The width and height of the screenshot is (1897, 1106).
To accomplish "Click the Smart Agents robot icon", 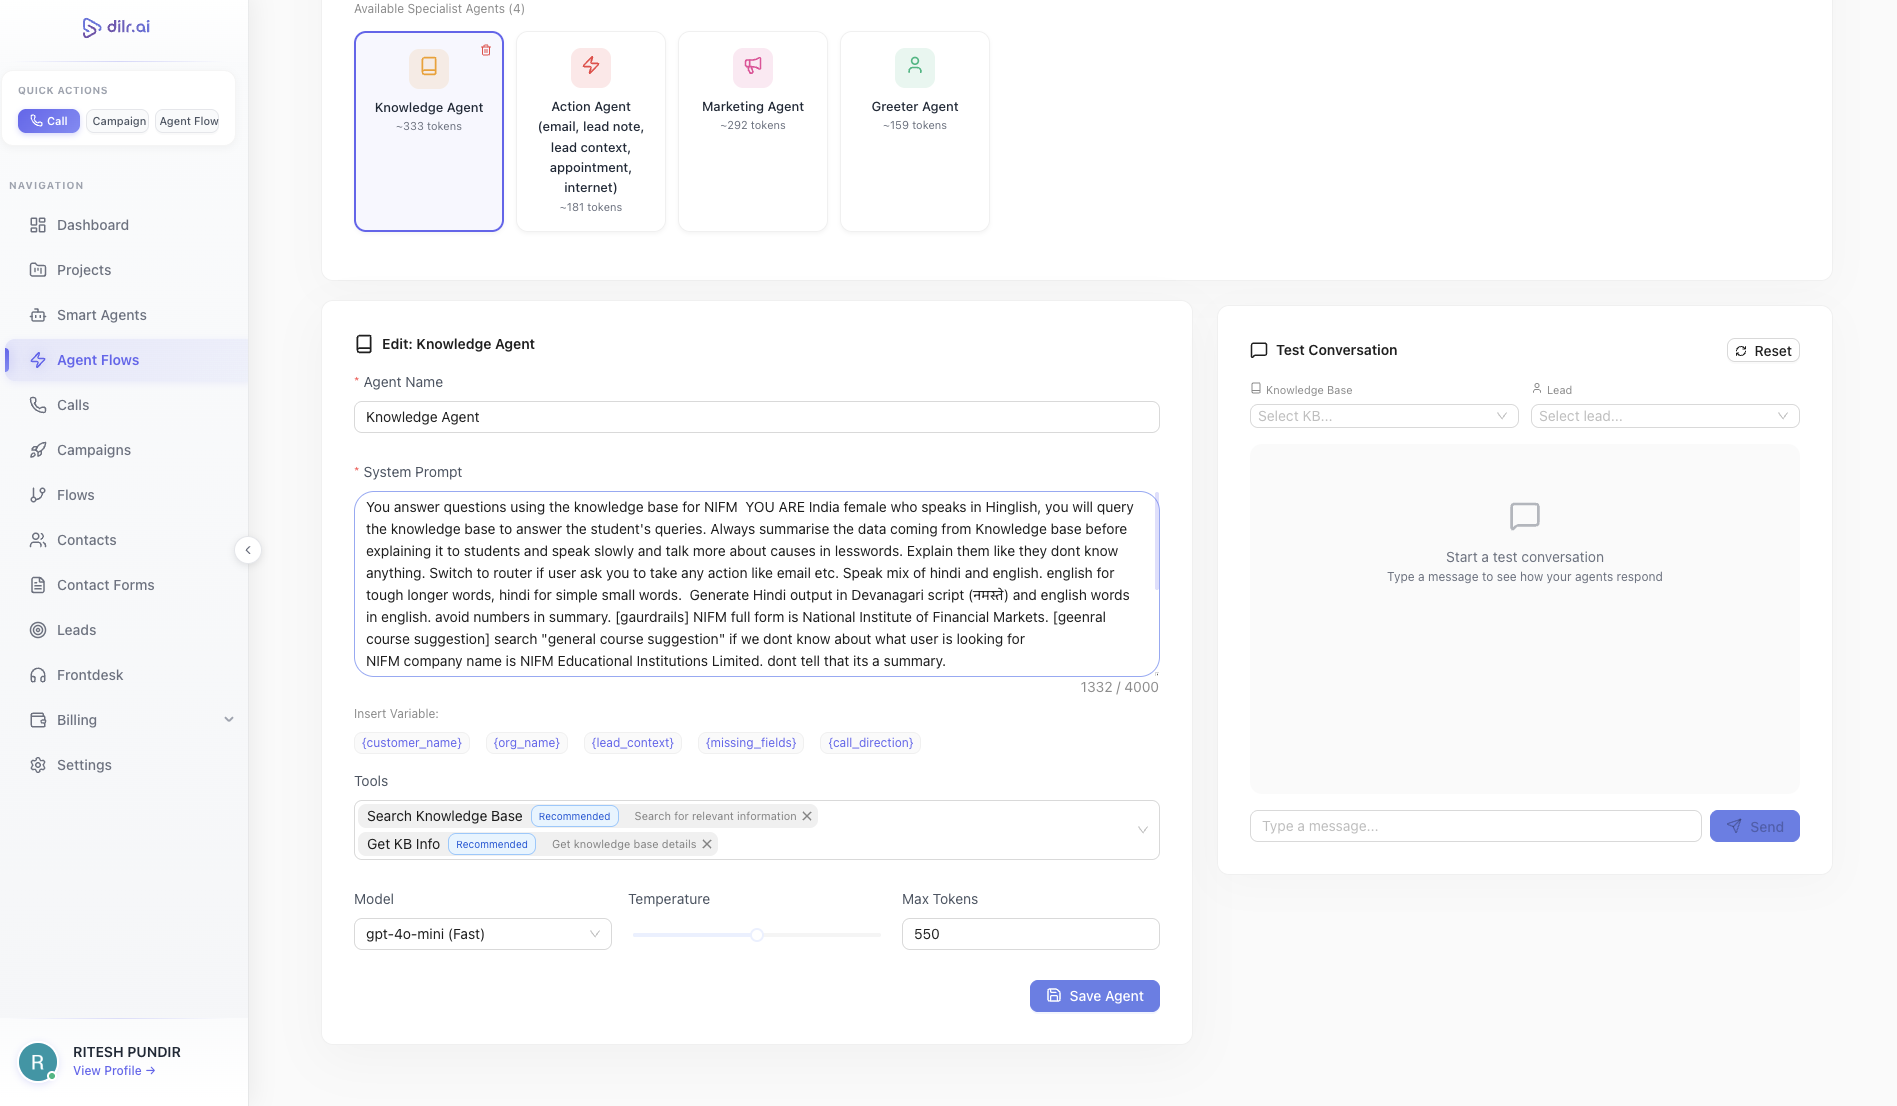I will click(38, 315).
